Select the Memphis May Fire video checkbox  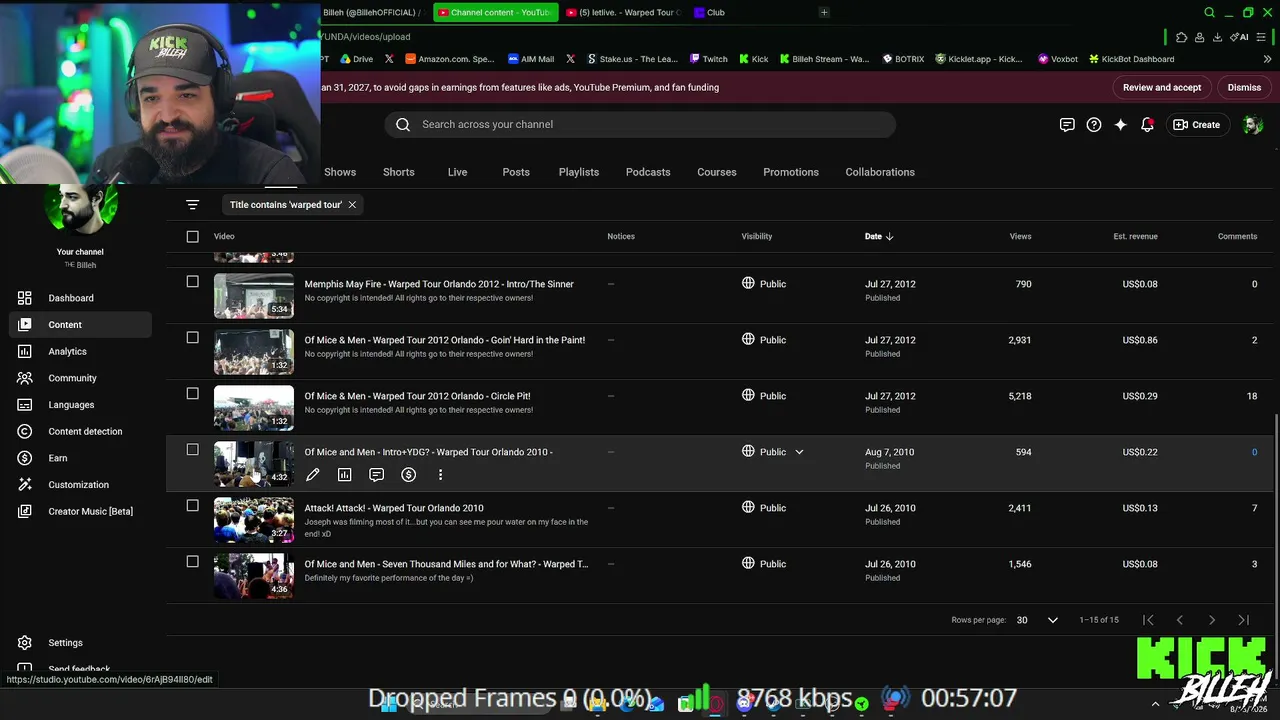[193, 282]
